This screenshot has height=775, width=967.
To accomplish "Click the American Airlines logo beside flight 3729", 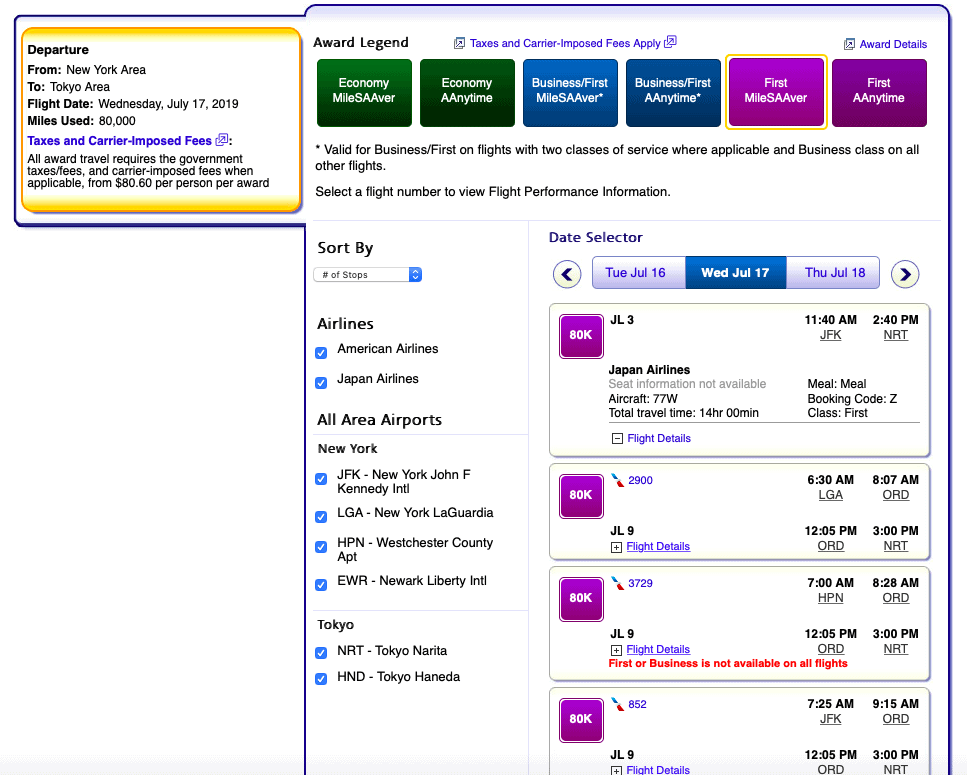I will [617, 583].
